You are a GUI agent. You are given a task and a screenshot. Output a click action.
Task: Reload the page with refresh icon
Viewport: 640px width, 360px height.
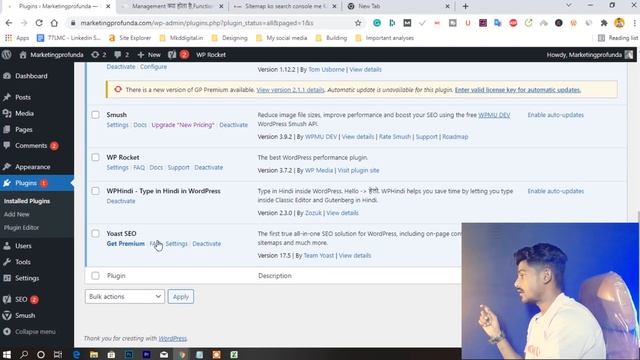pos(39,23)
